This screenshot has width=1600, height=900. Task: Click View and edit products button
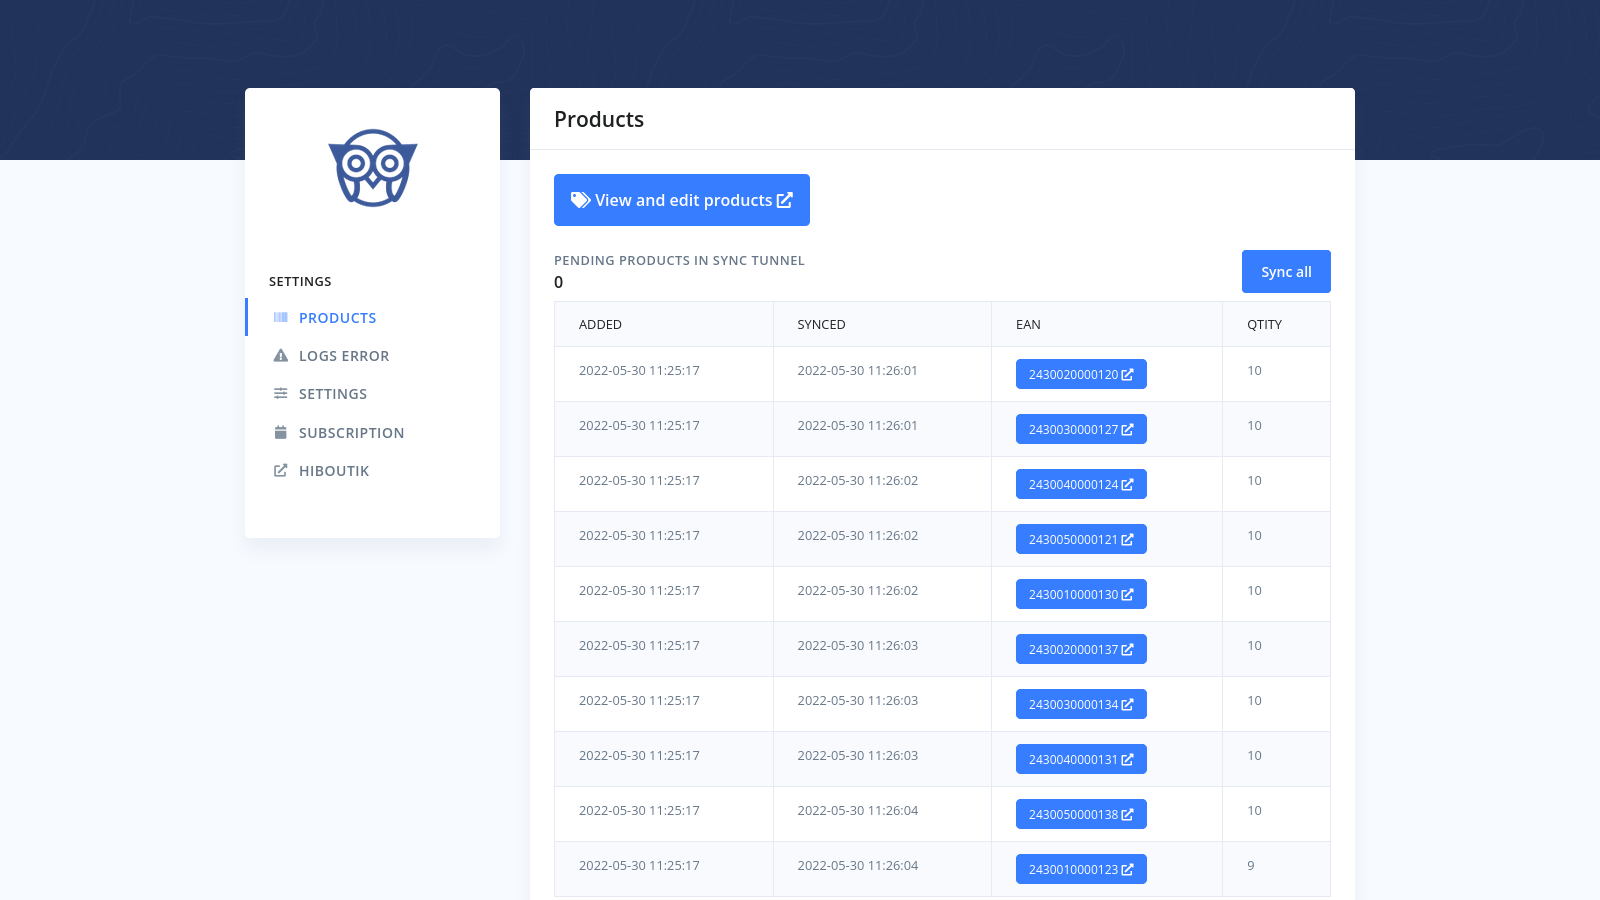(682, 200)
